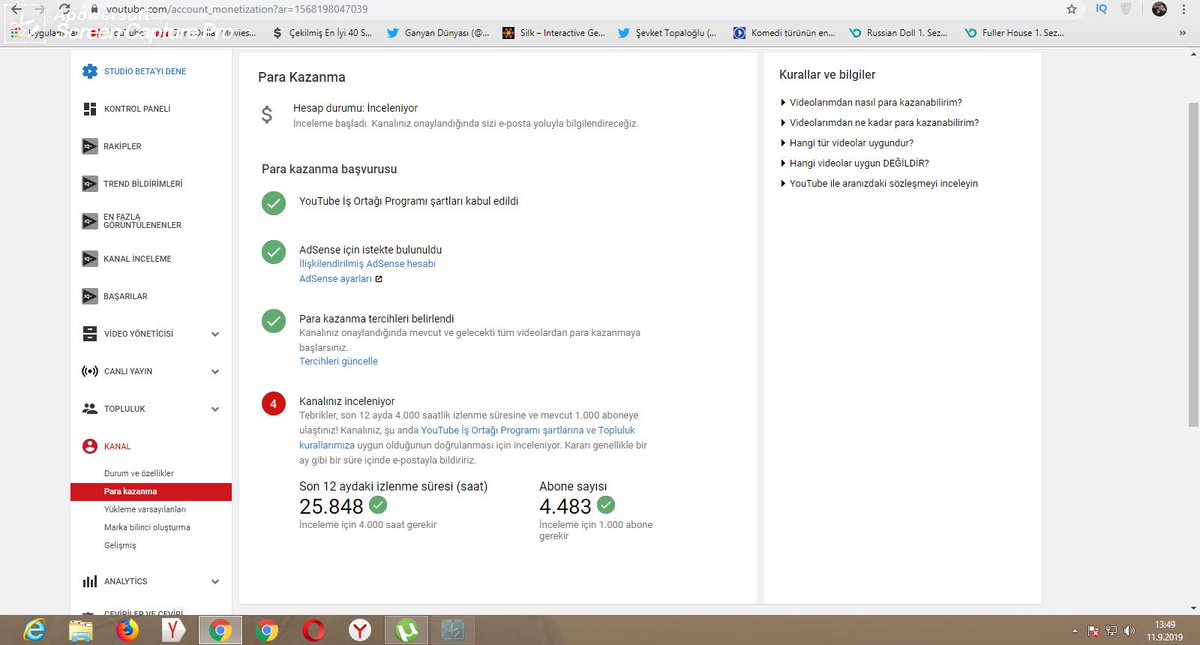Image resolution: width=1200 pixels, height=645 pixels.
Task: Click the volume speaker tray icon
Action: point(1129,631)
